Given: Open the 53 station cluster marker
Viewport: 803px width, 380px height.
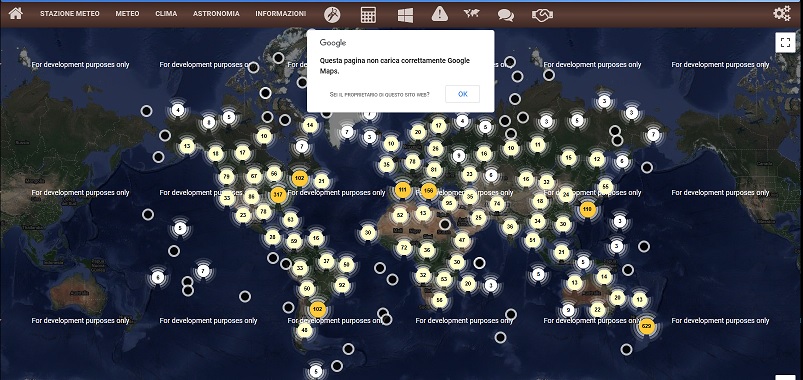Looking at the screenshot, I should tap(444, 280).
